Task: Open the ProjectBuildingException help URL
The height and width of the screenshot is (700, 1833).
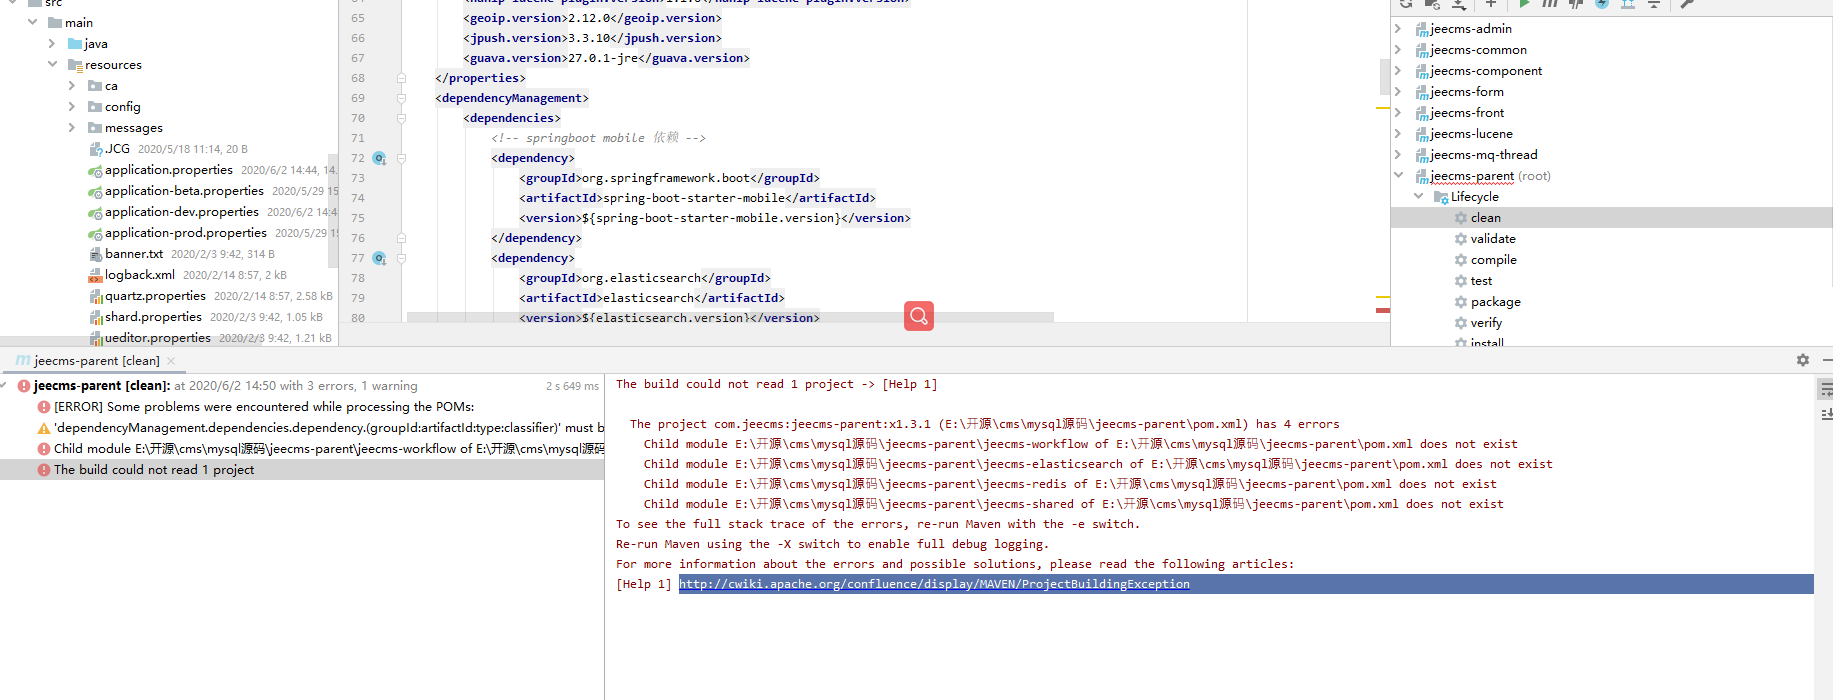Action: 934,584
